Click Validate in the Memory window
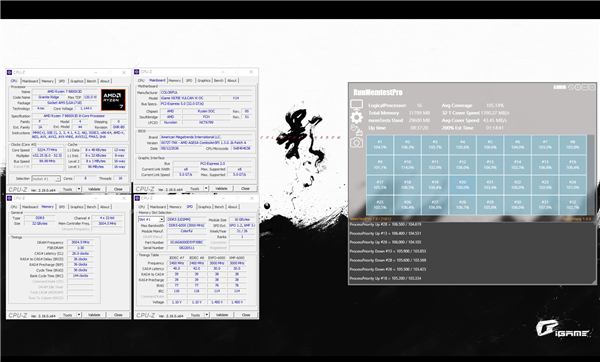Viewport: 600px width, 362px height. 94,315
